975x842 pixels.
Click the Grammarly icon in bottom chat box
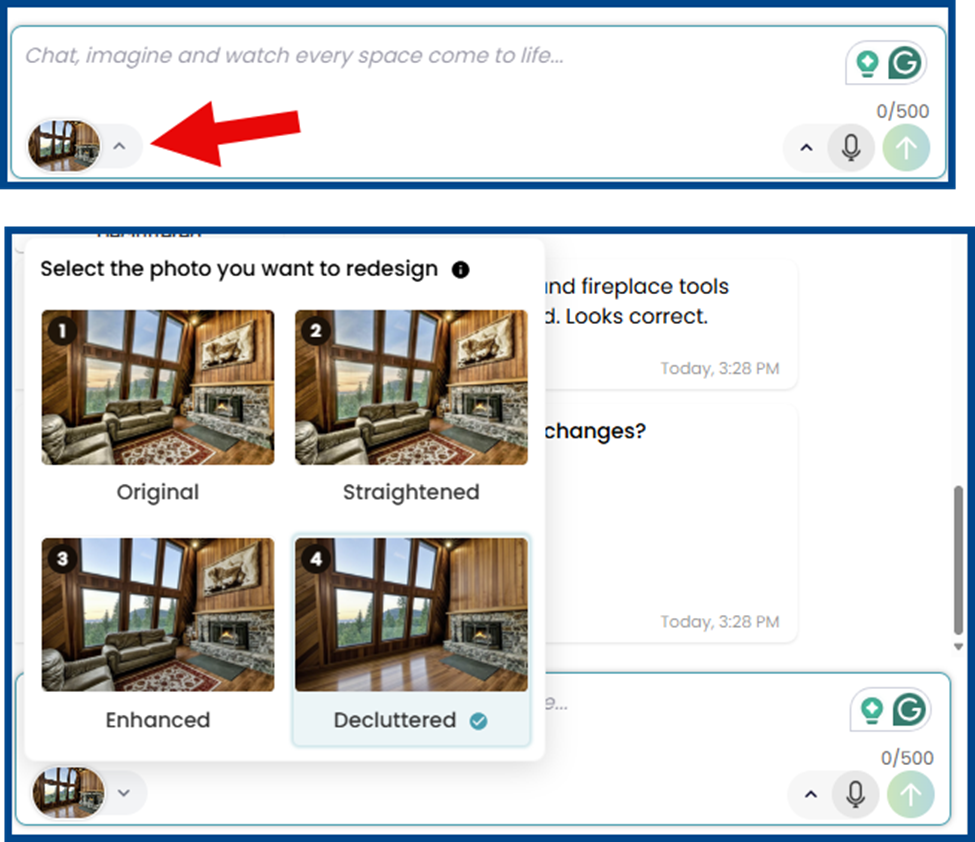[x=909, y=710]
